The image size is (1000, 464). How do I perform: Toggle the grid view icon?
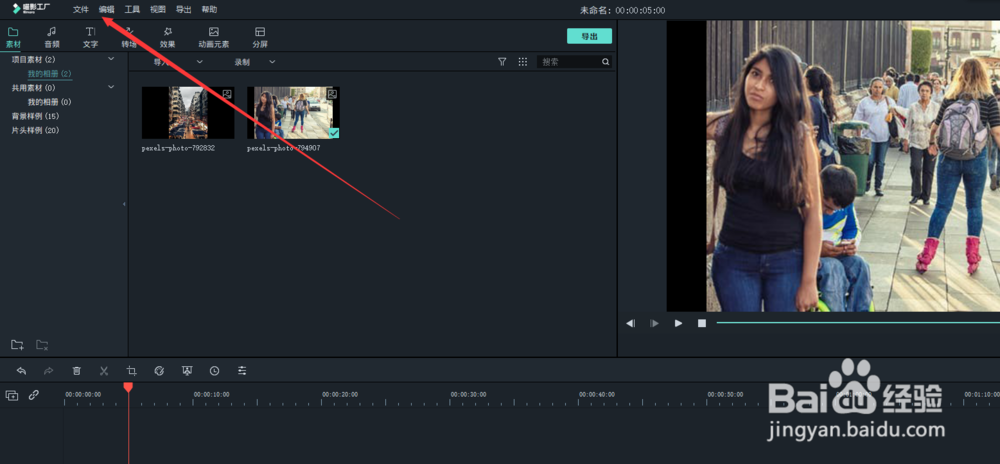[x=523, y=62]
